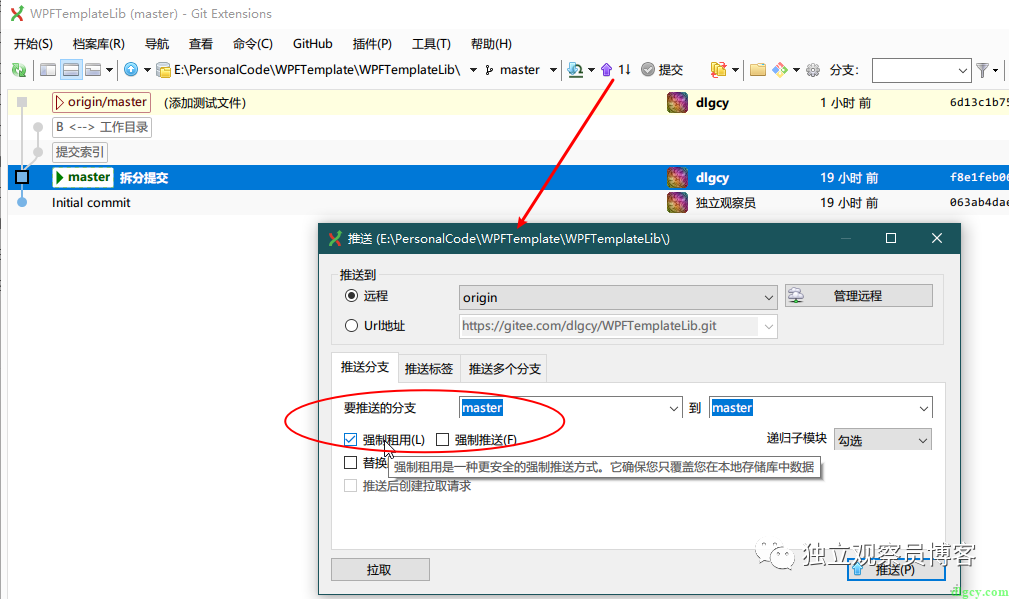This screenshot has width=1009, height=599.
Task: Click the purple push arrow toolbar icon
Action: (x=607, y=70)
